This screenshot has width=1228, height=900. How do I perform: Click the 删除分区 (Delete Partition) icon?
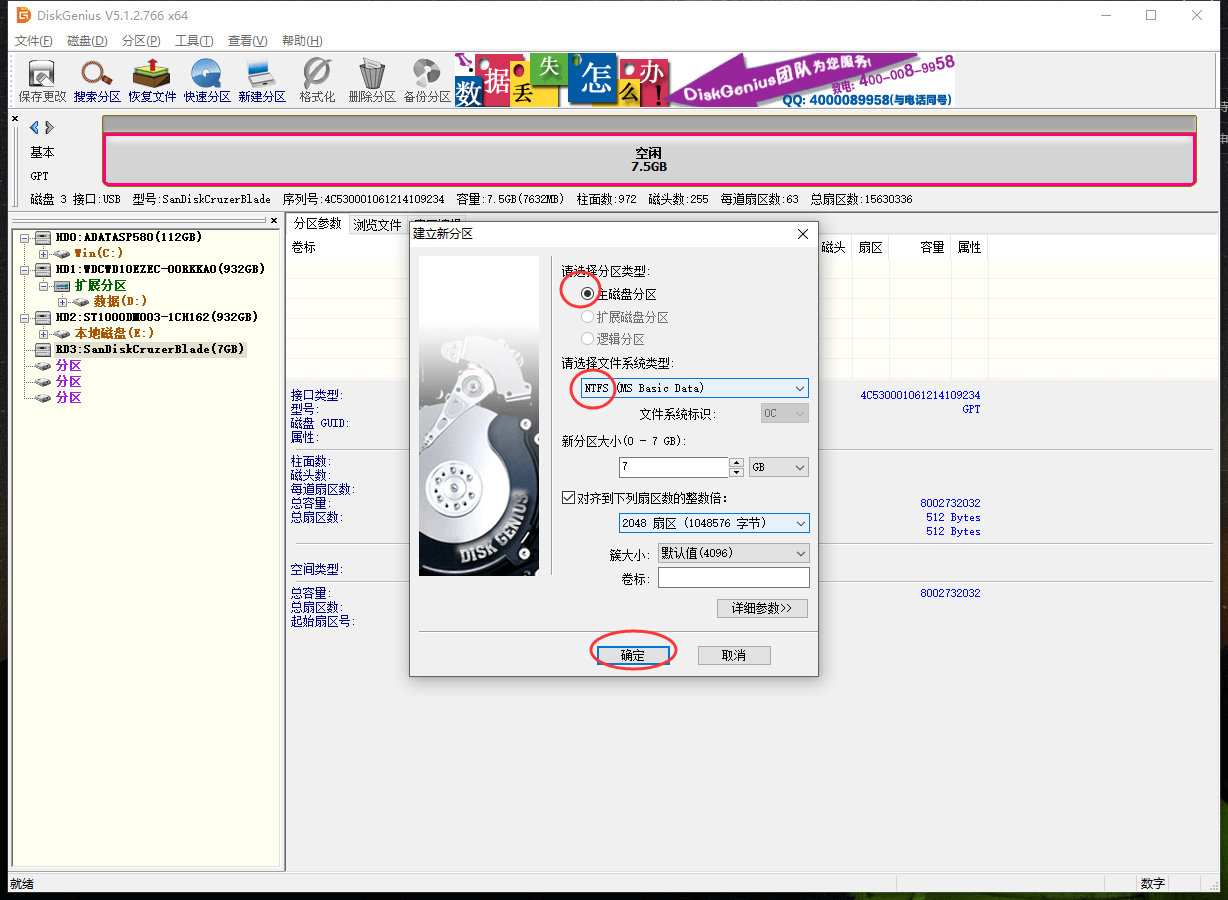[371, 80]
